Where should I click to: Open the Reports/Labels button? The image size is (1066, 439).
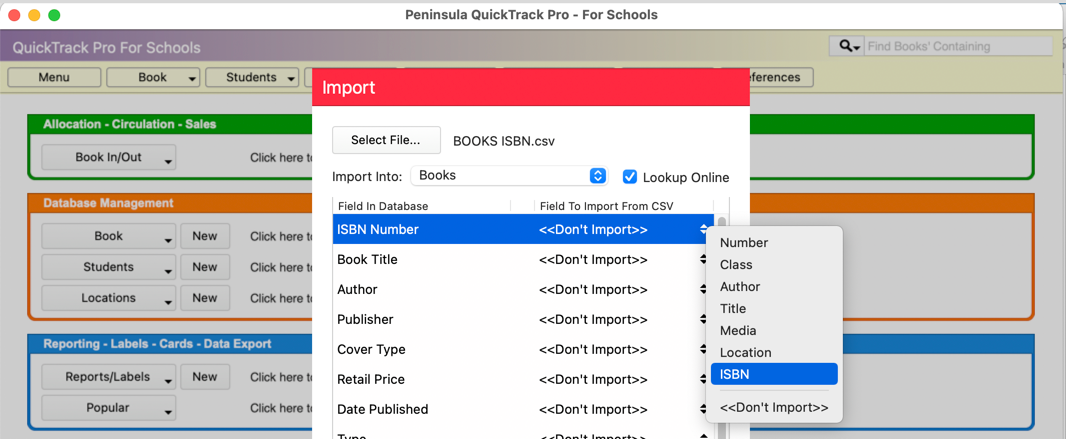coord(109,376)
